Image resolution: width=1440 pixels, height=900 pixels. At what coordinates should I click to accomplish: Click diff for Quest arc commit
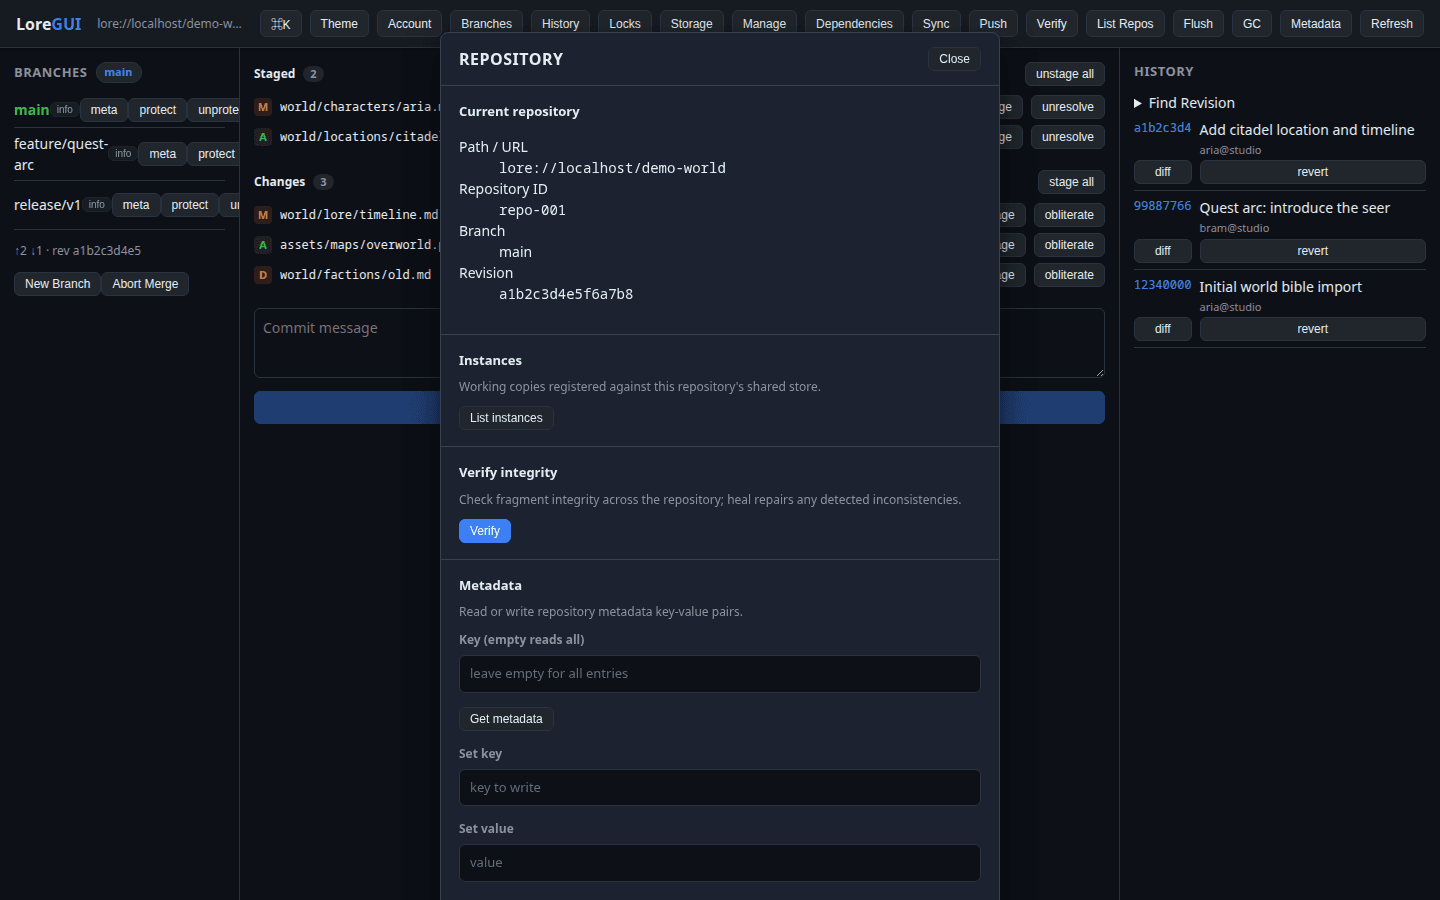(x=1163, y=251)
